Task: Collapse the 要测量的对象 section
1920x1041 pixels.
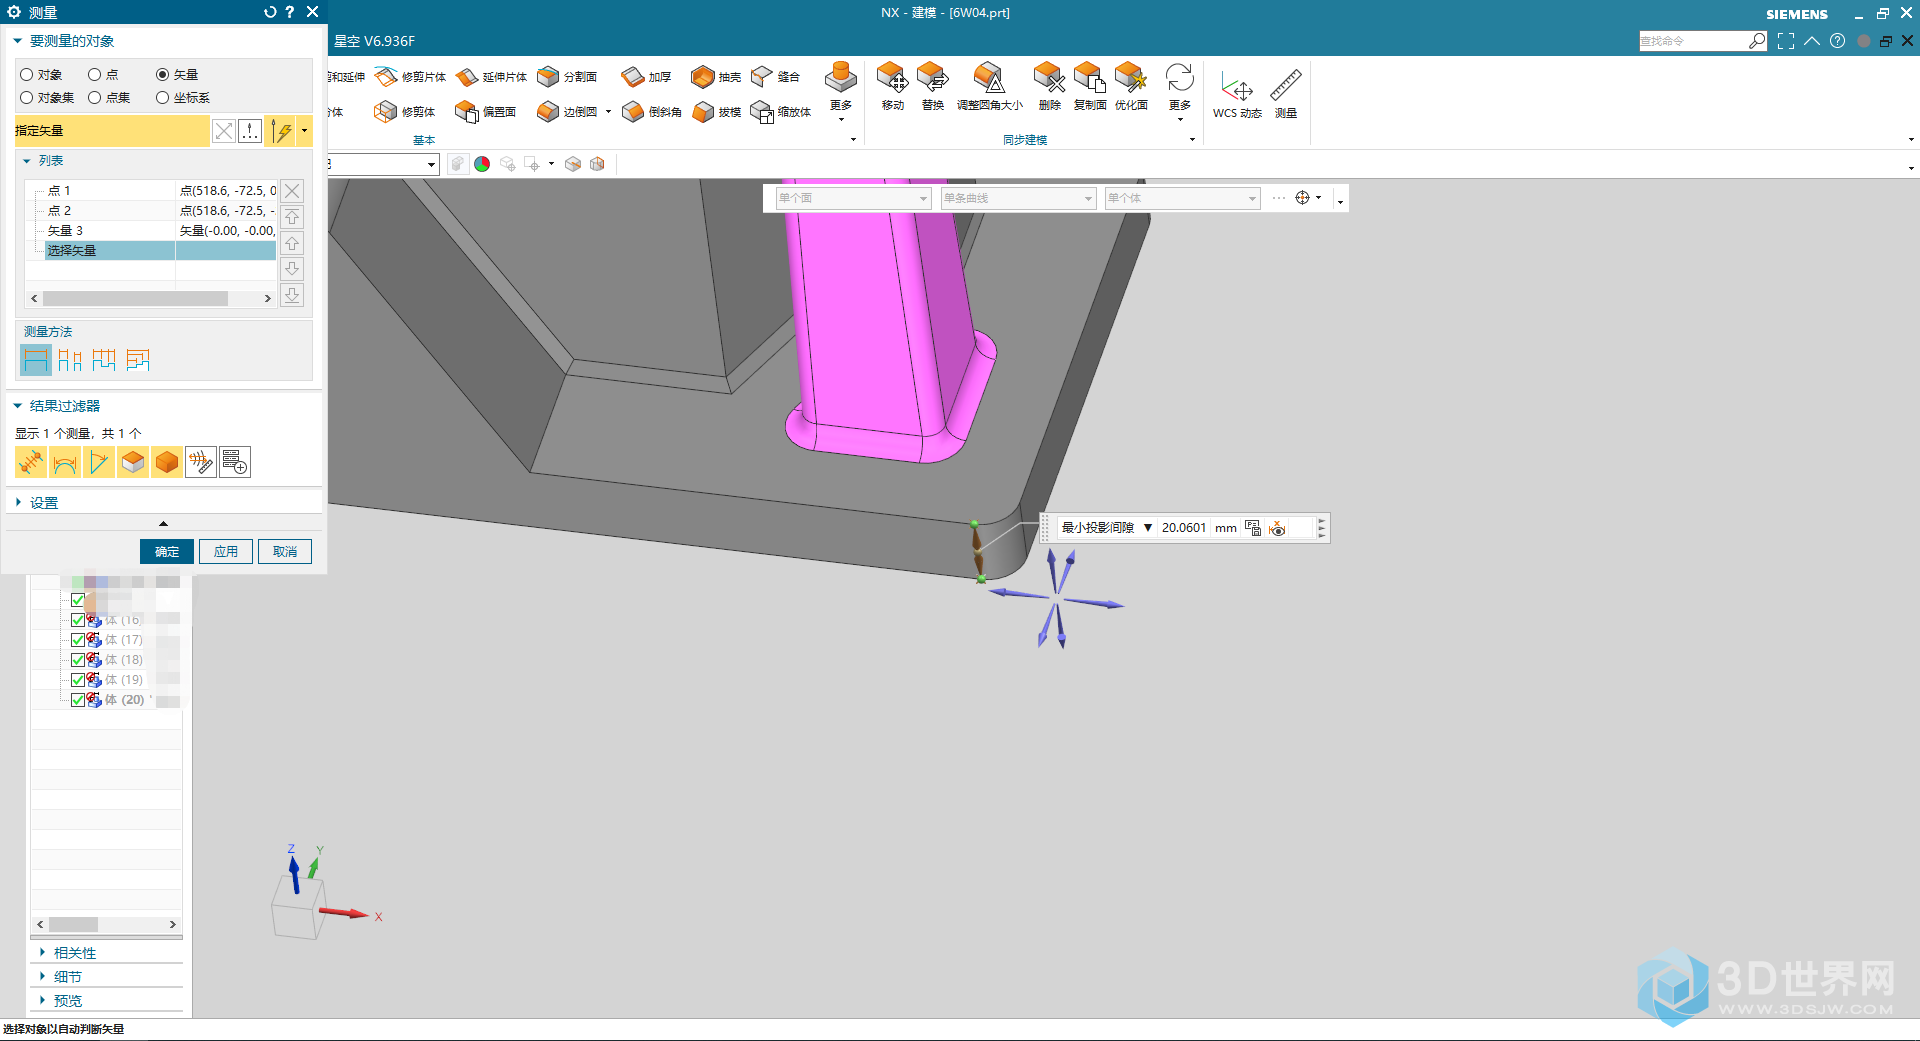Action: (18, 41)
